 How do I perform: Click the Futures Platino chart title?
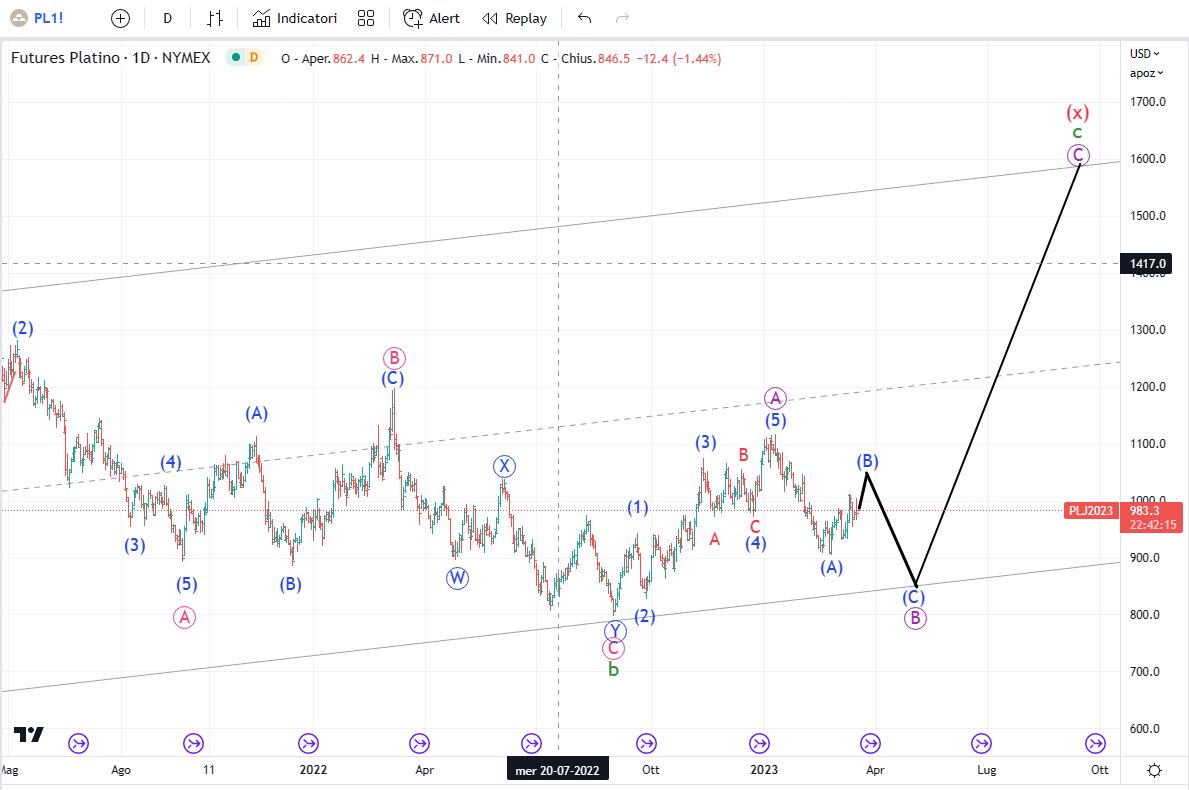(x=111, y=58)
